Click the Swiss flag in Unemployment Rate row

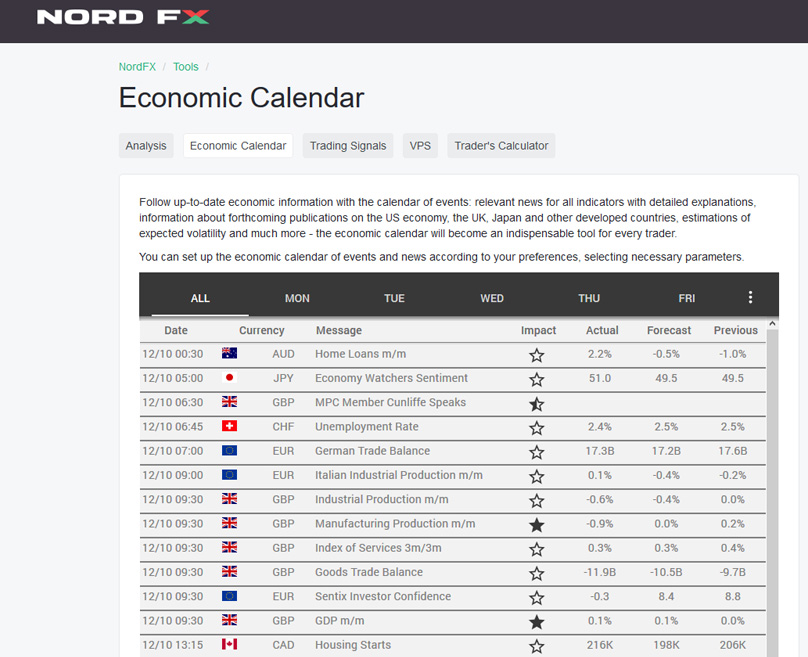(229, 427)
